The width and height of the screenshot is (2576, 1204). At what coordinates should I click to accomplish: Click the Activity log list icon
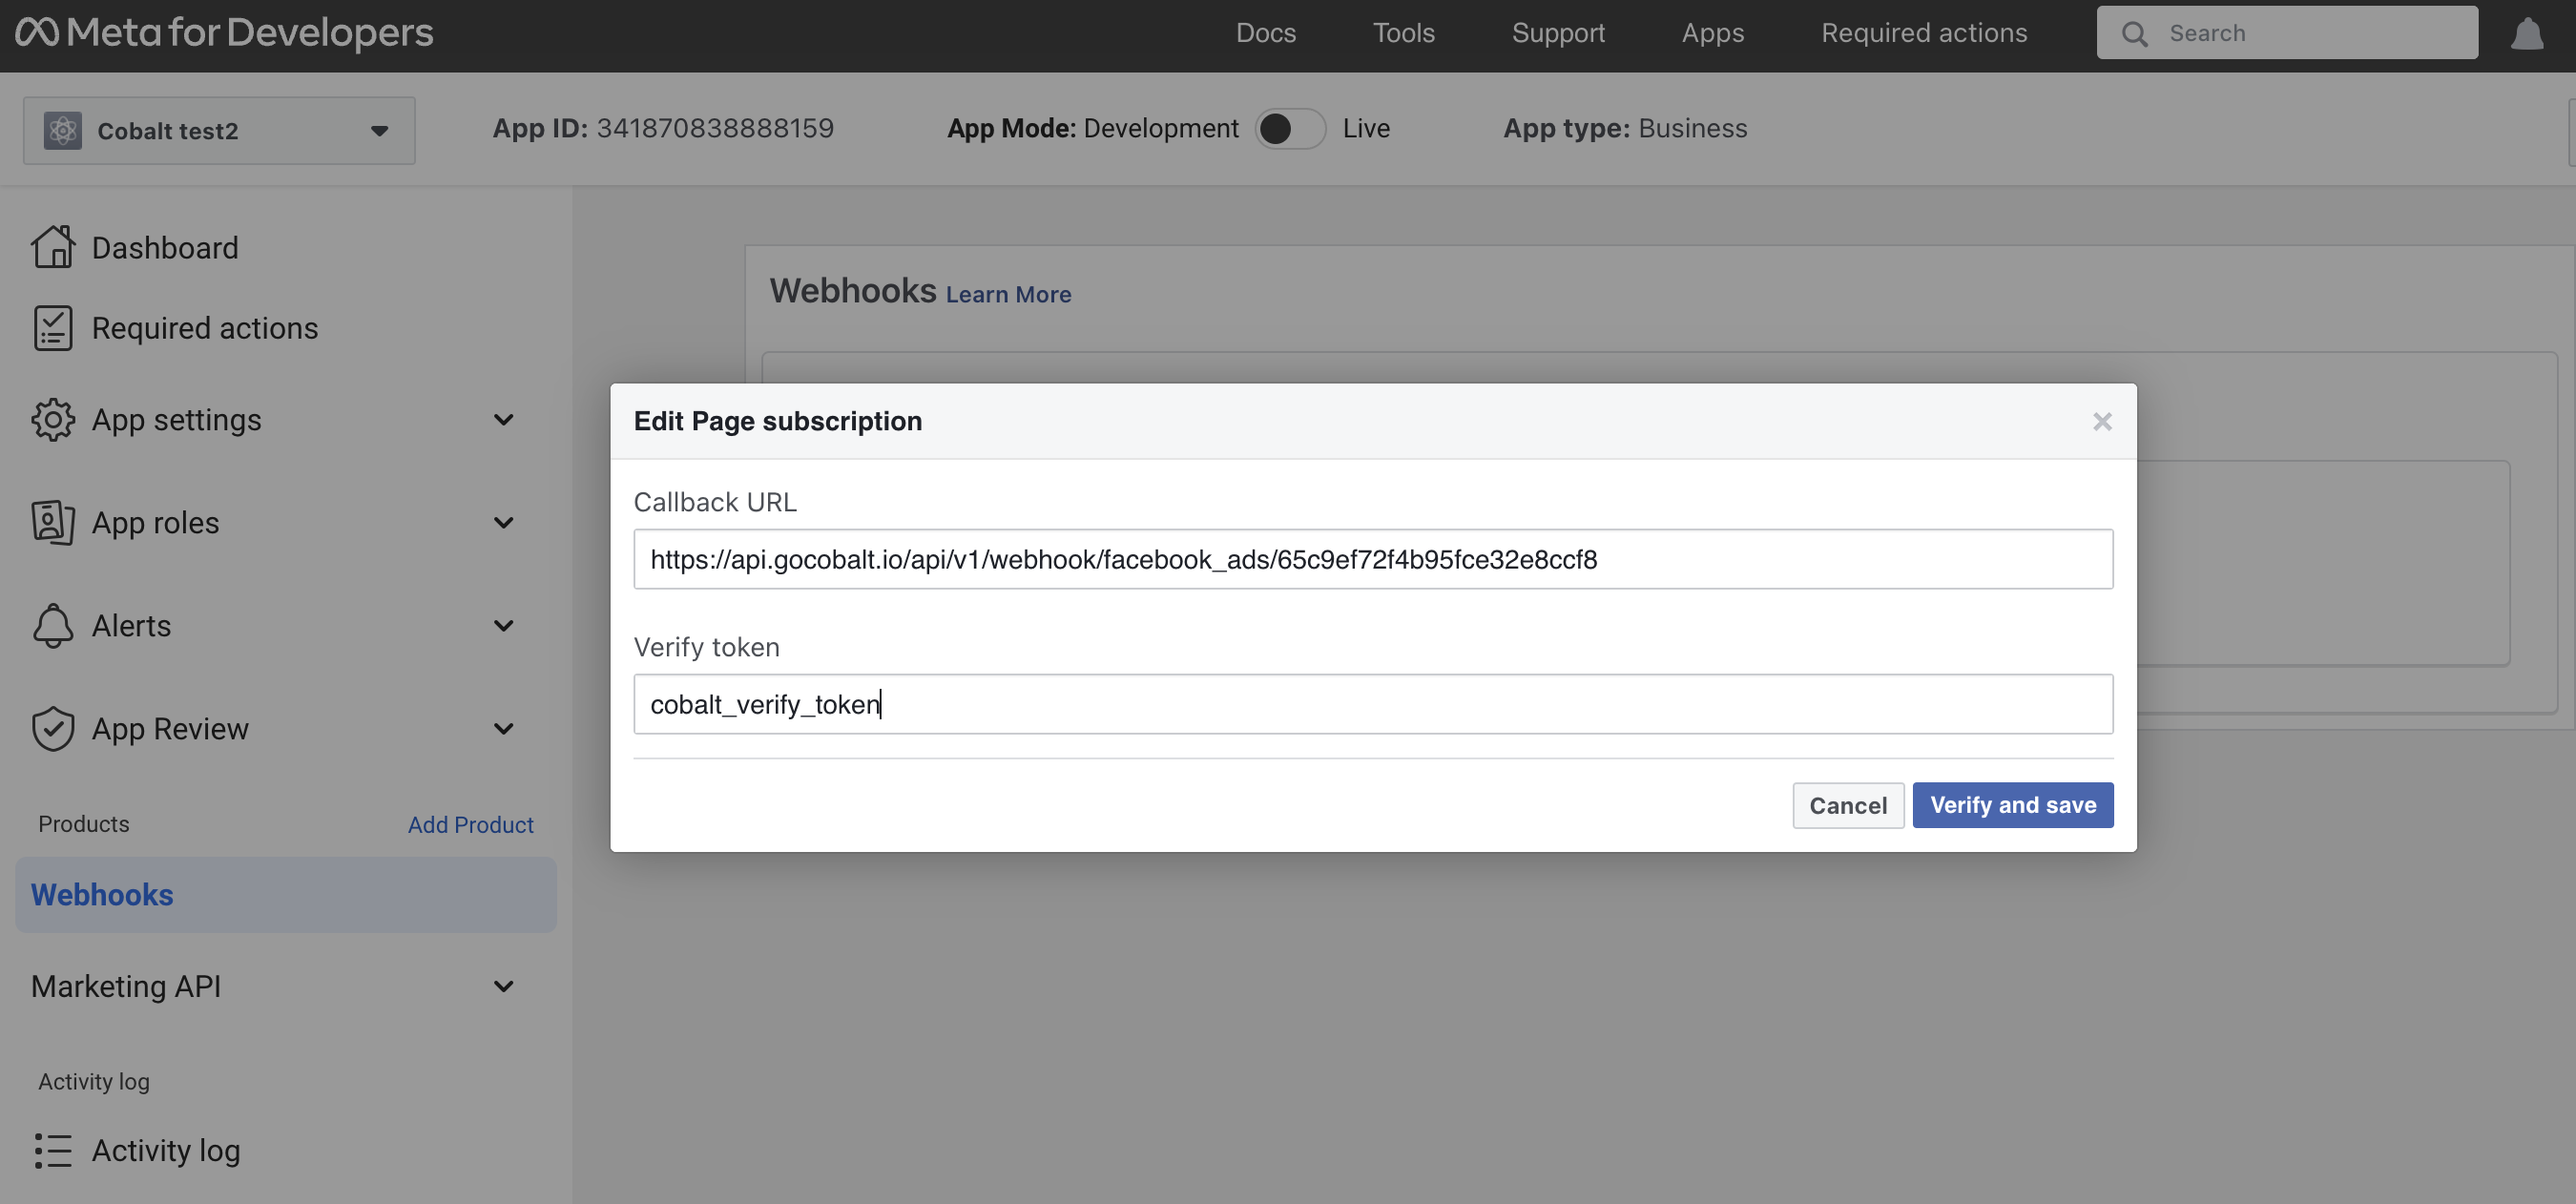tap(53, 1150)
